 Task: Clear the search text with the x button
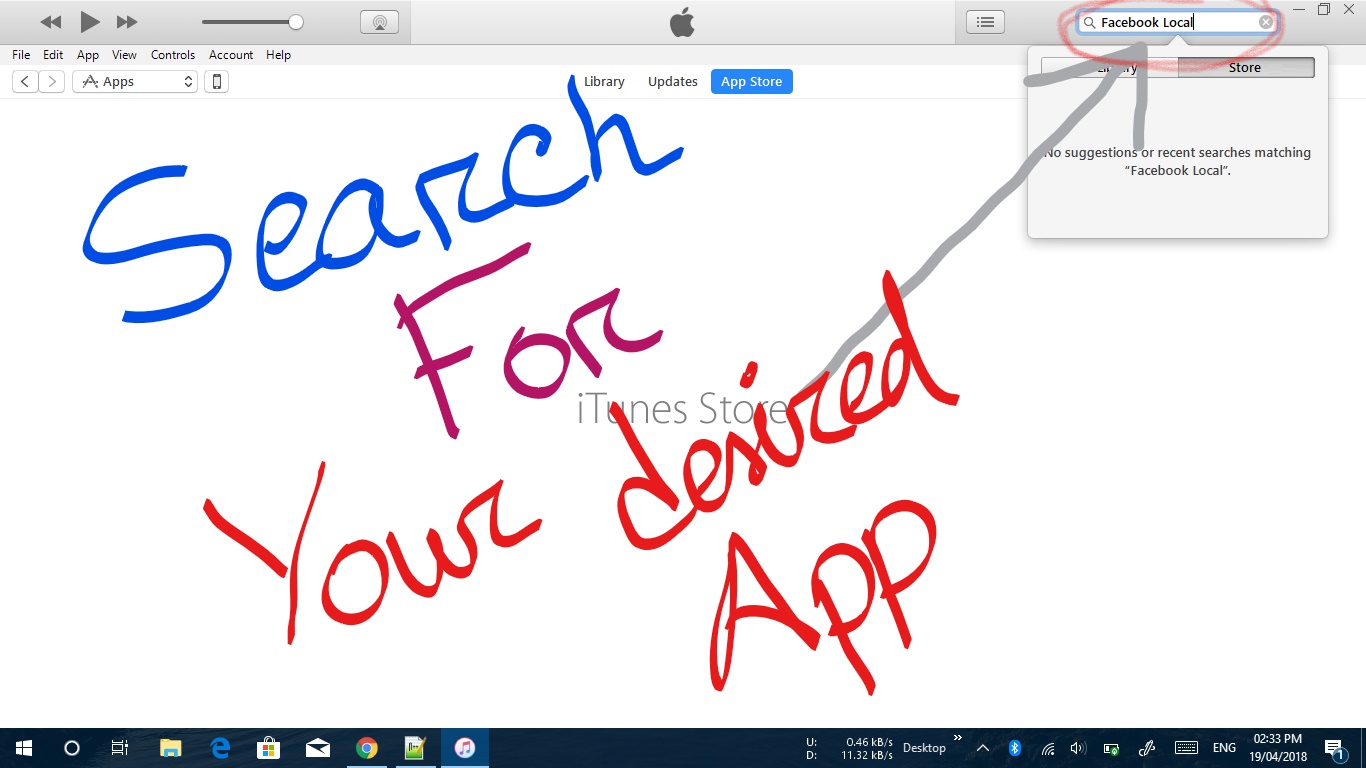click(x=1266, y=22)
